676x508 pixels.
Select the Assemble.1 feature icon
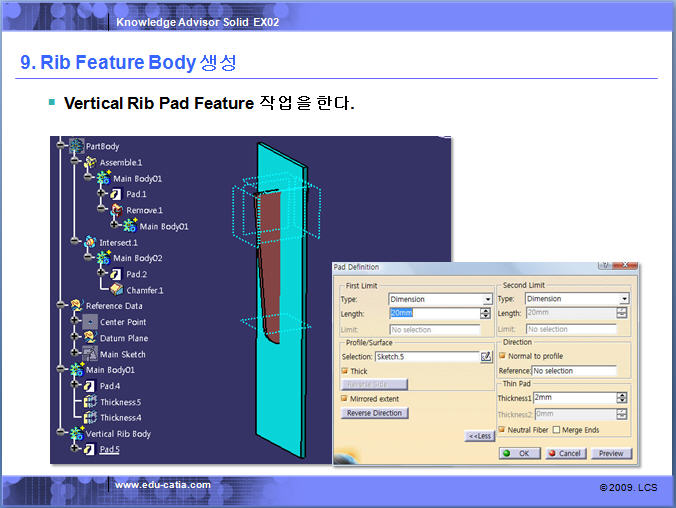pyautogui.click(x=89, y=162)
